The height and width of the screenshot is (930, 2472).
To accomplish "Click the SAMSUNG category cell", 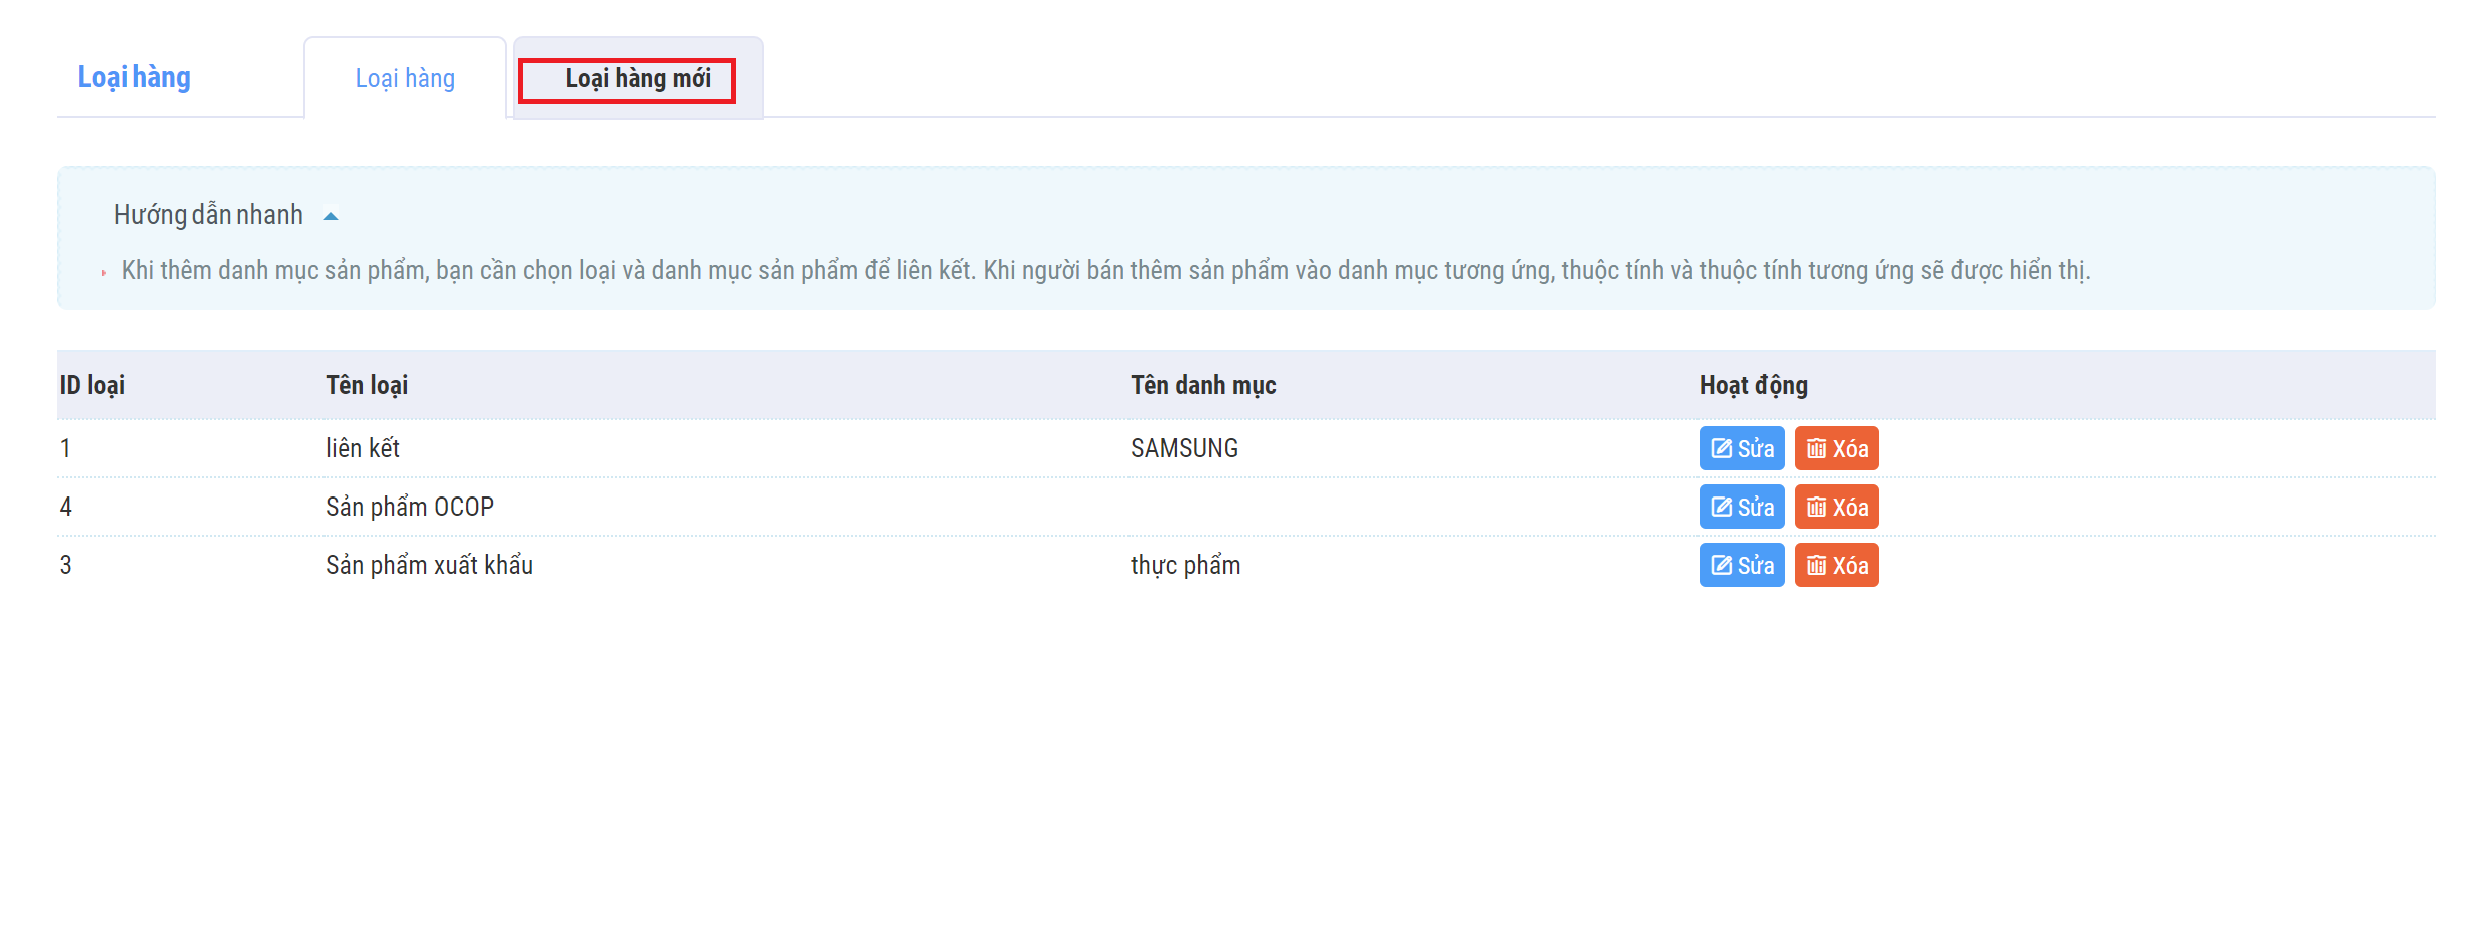I will point(1184,449).
